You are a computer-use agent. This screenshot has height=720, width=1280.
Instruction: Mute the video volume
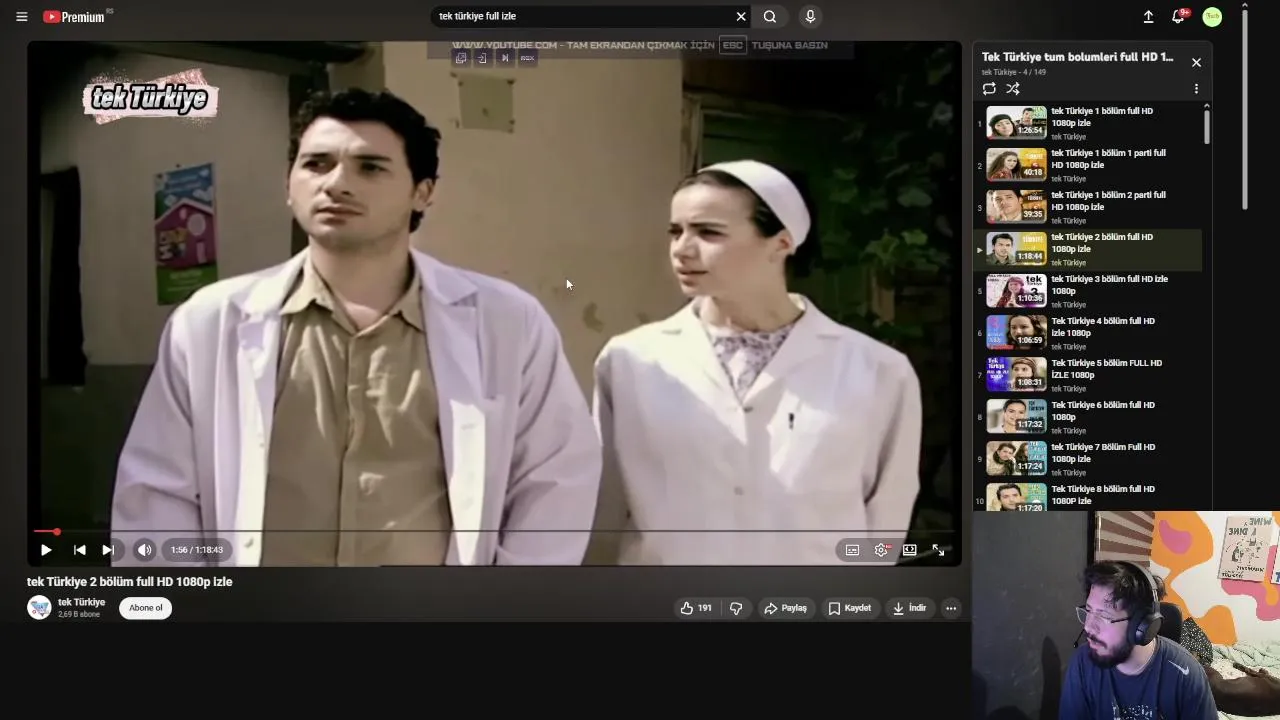click(x=145, y=550)
